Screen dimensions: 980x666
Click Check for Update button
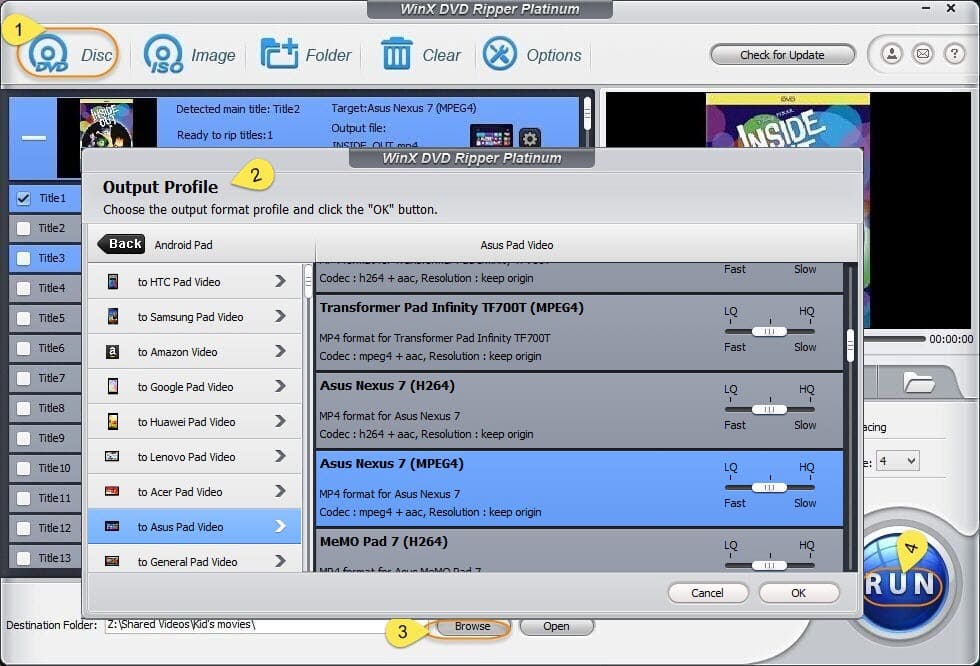(x=782, y=54)
